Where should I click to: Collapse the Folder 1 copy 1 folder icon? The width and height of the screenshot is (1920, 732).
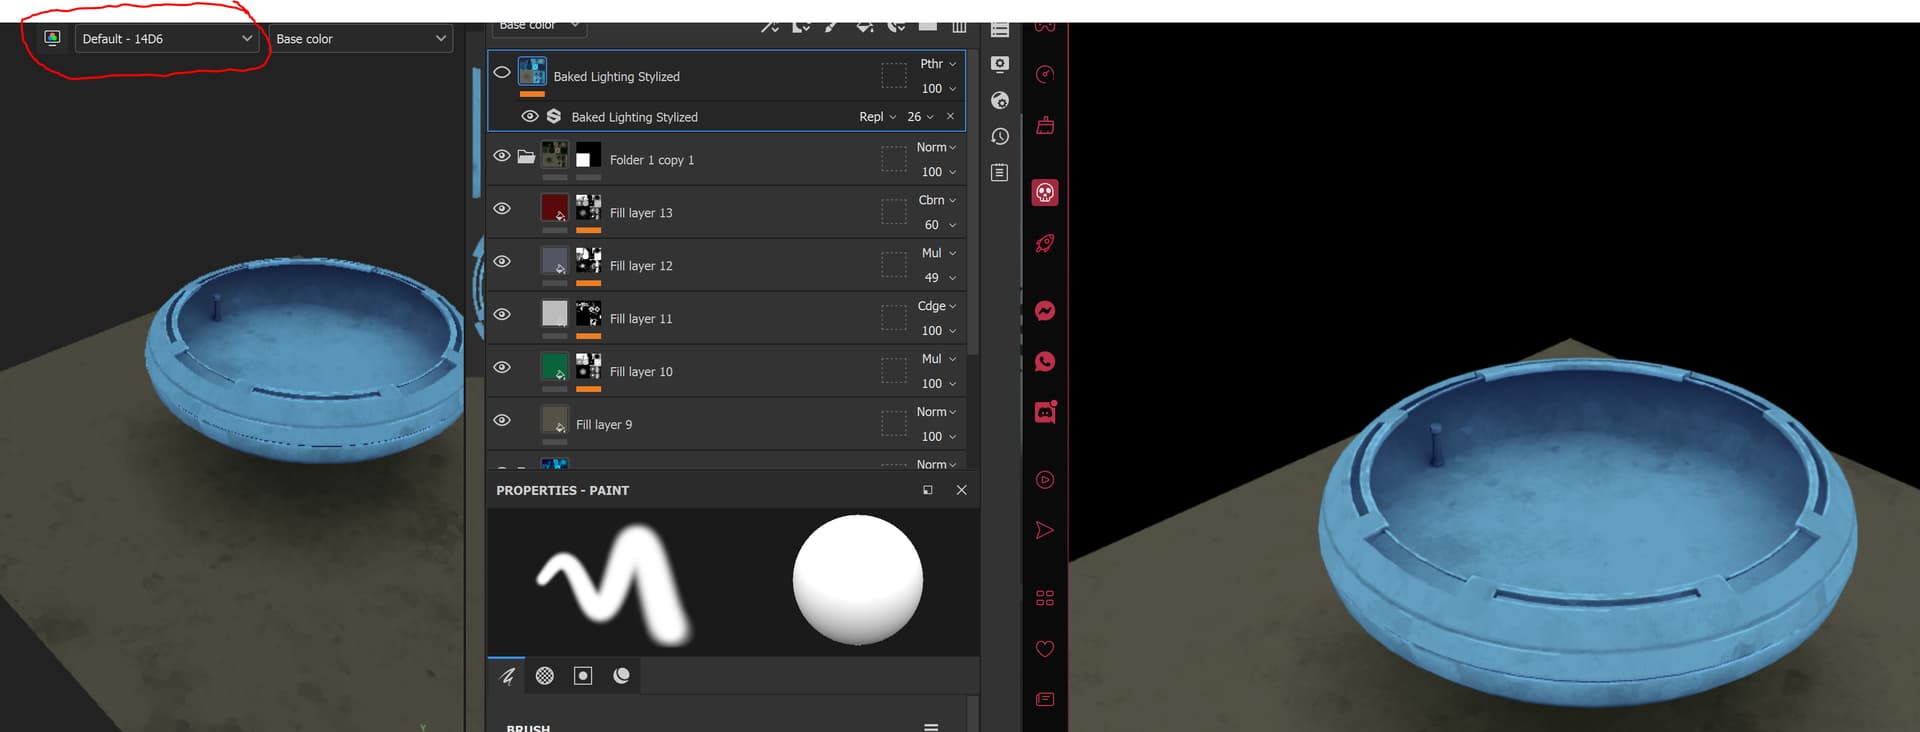click(526, 157)
